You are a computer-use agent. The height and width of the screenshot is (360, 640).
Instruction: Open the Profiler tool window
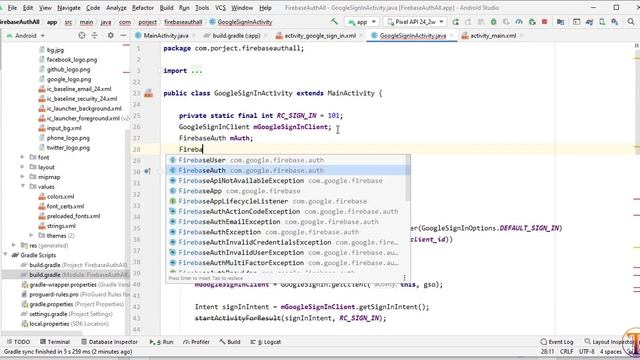(x=196, y=342)
